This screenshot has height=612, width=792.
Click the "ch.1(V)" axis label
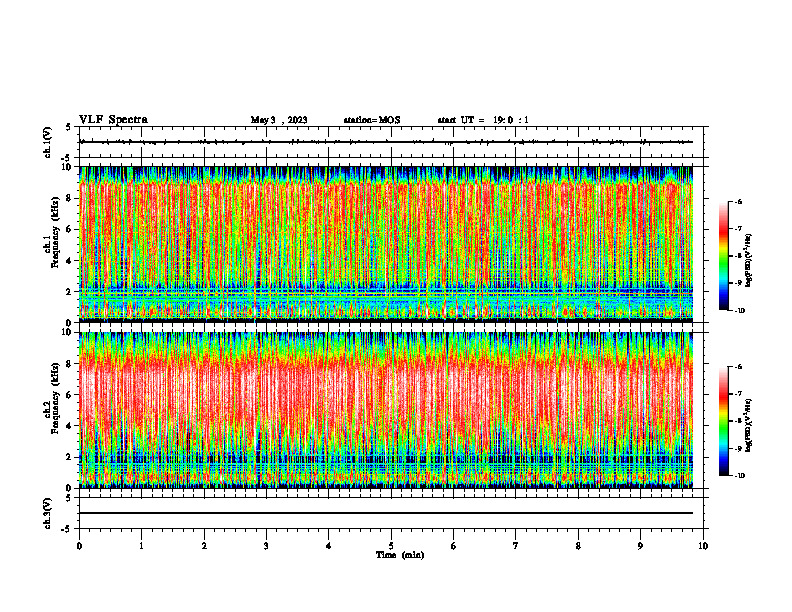[x=48, y=142]
